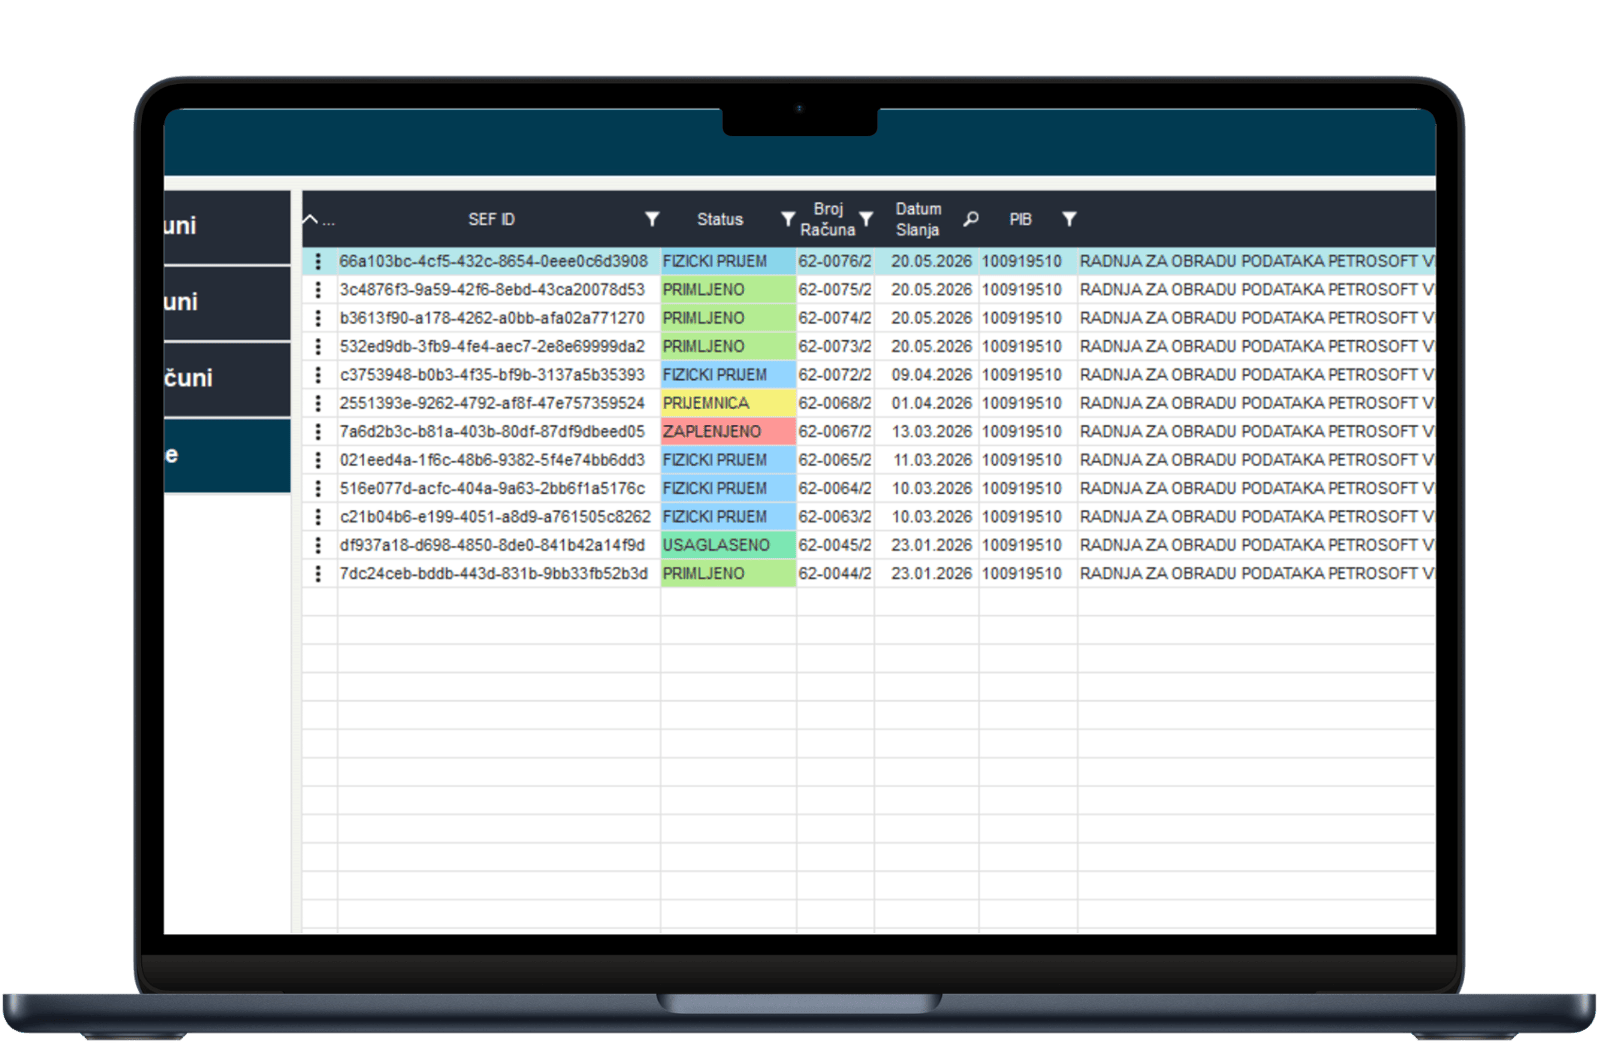Click PRIMLJENO status of invoice 62-0075/2
This screenshot has height=1043, width=1600.
(x=728, y=290)
